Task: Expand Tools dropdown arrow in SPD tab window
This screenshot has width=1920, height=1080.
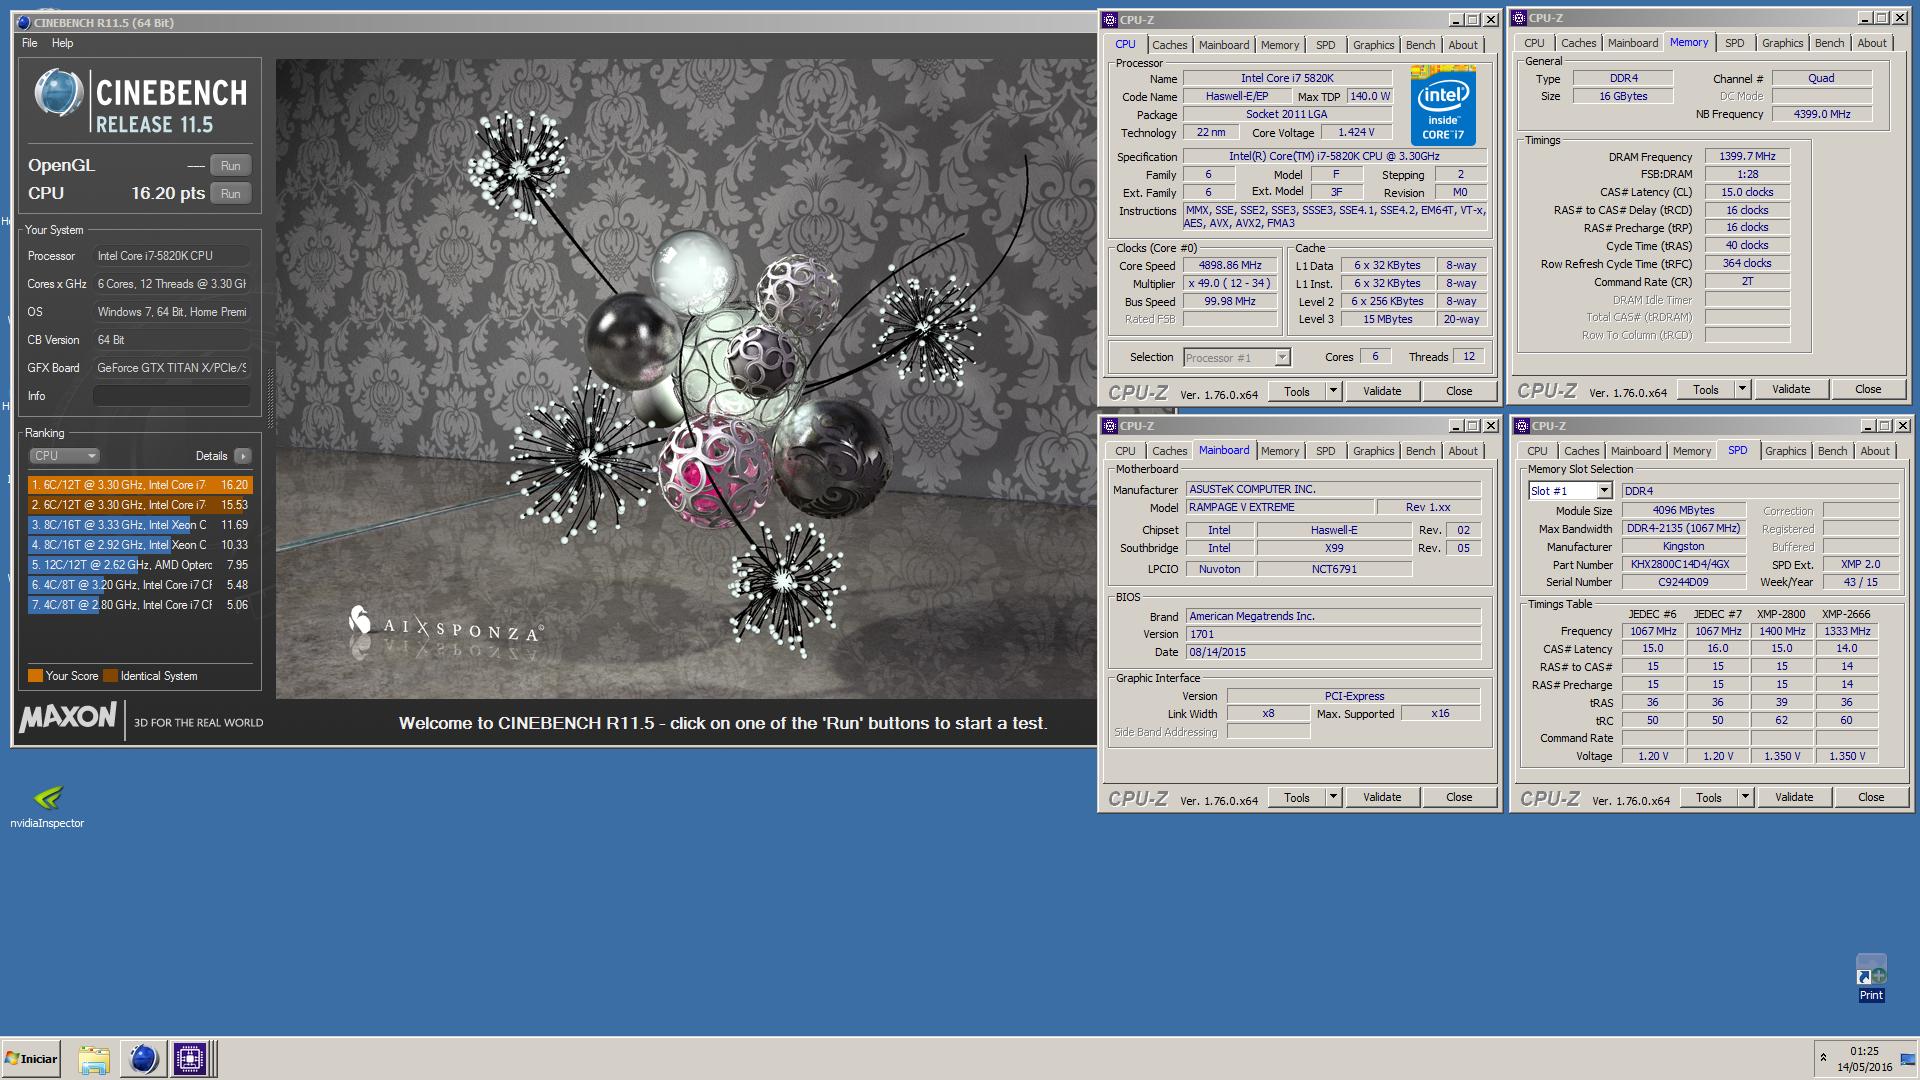Action: tap(1745, 797)
